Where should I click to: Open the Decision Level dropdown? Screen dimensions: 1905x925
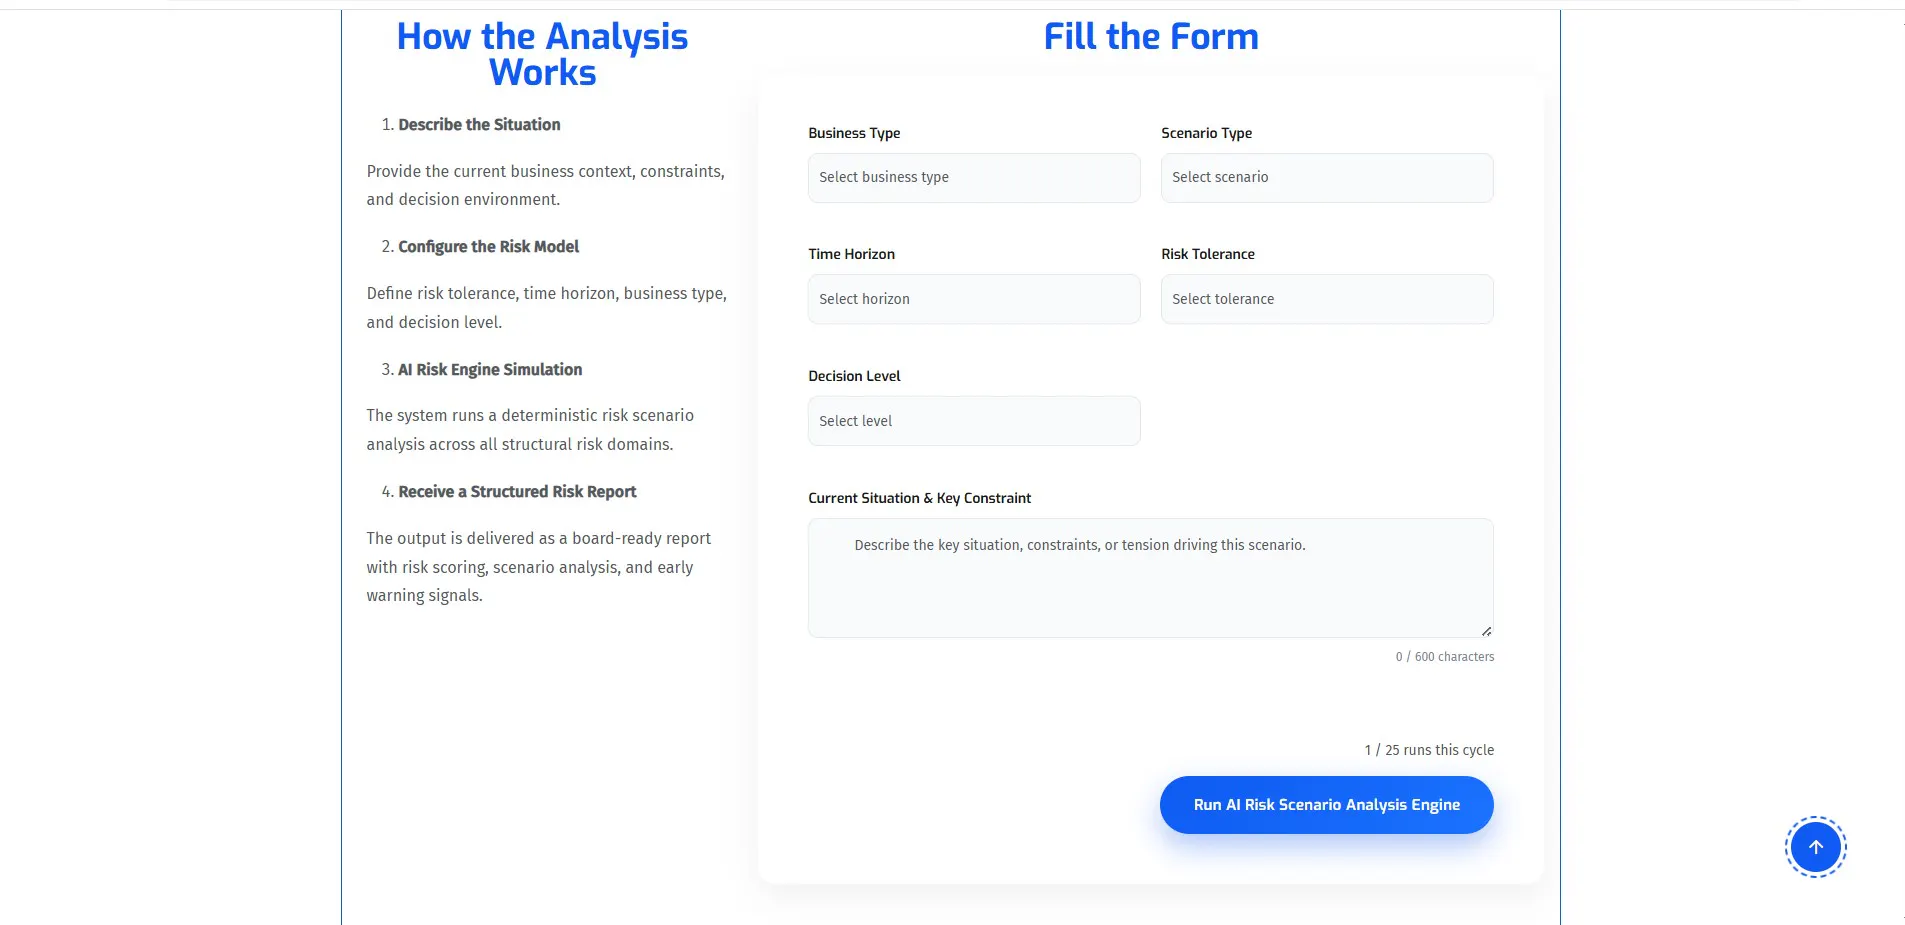click(x=974, y=421)
